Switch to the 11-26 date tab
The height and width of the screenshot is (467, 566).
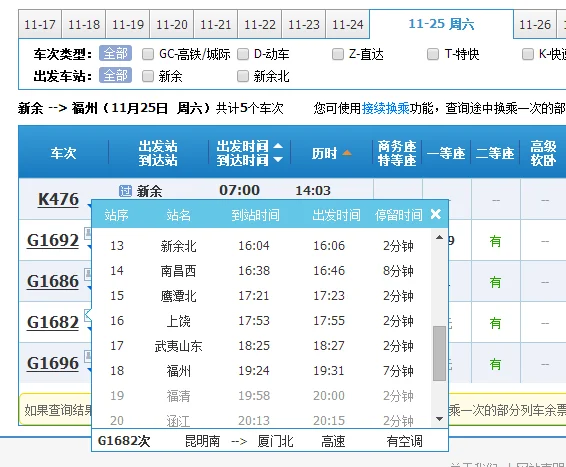coord(535,24)
